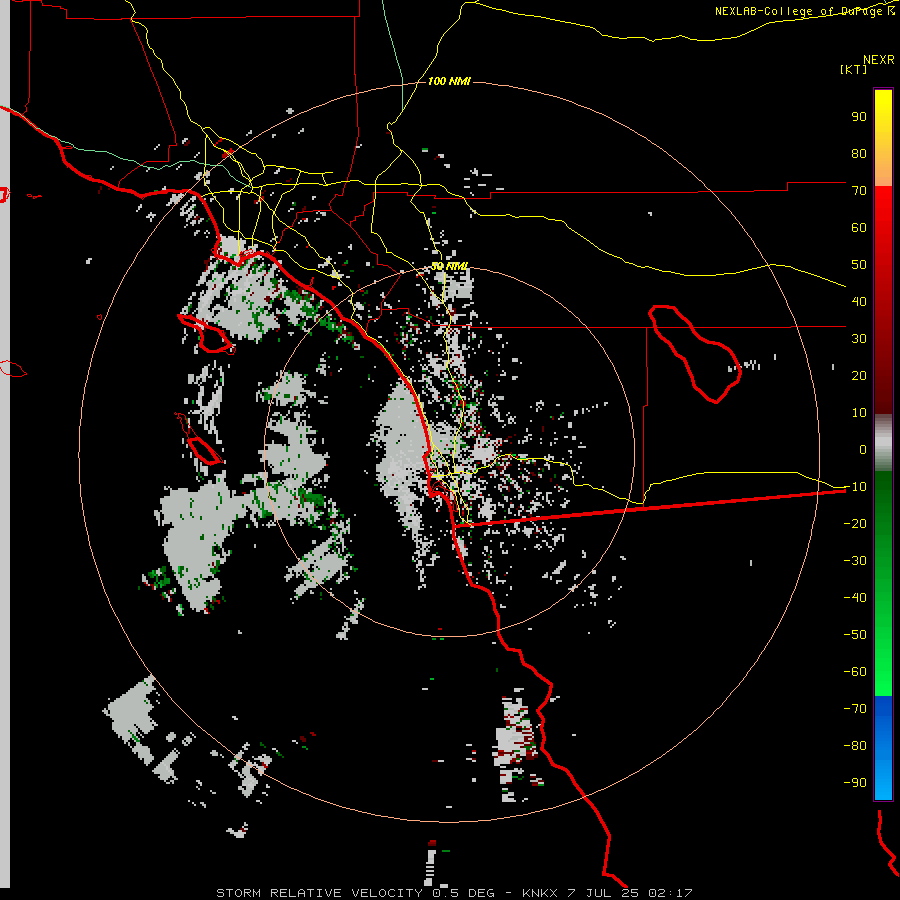Pick the gray zero-velocity segment of color bar
This screenshot has height=900, width=900.
pos(883,443)
